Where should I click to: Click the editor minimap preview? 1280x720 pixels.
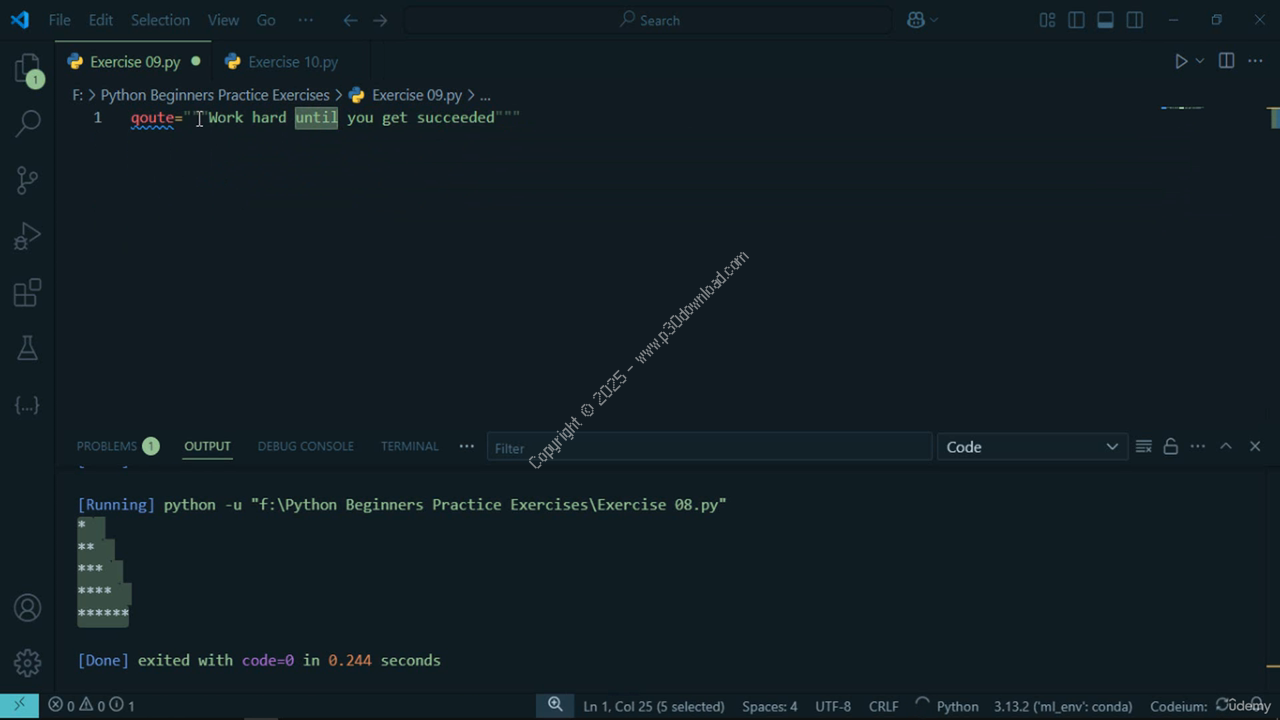[x=1182, y=108]
